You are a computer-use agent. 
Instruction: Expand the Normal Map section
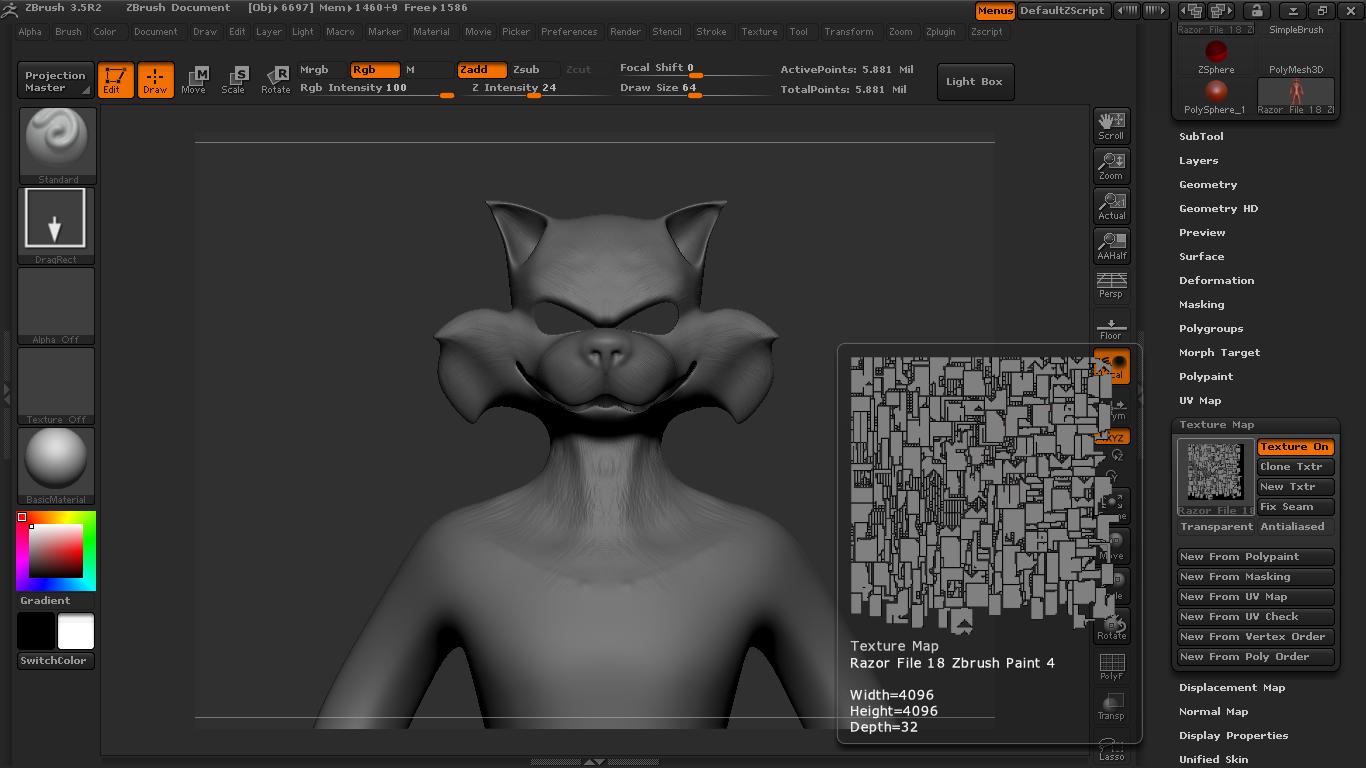(1213, 712)
